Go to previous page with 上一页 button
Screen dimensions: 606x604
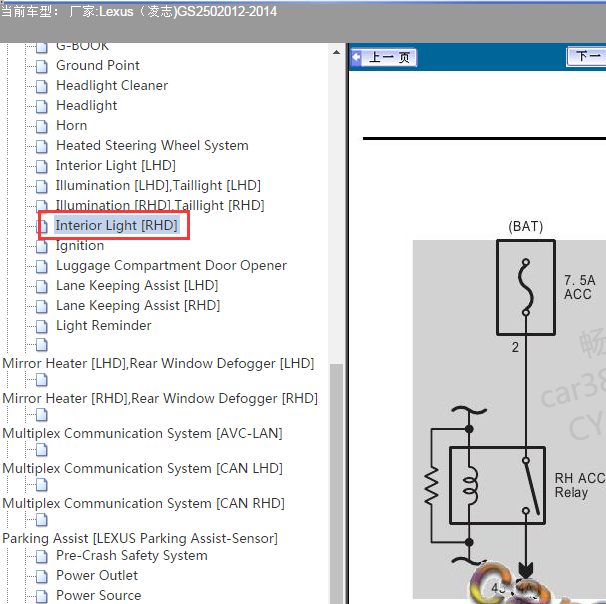coord(384,58)
